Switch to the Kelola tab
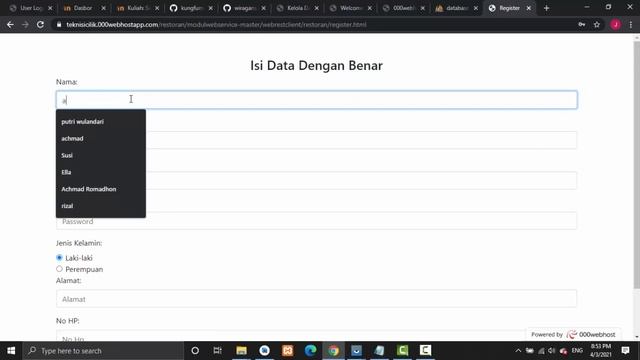 pyautogui.click(x=297, y=8)
